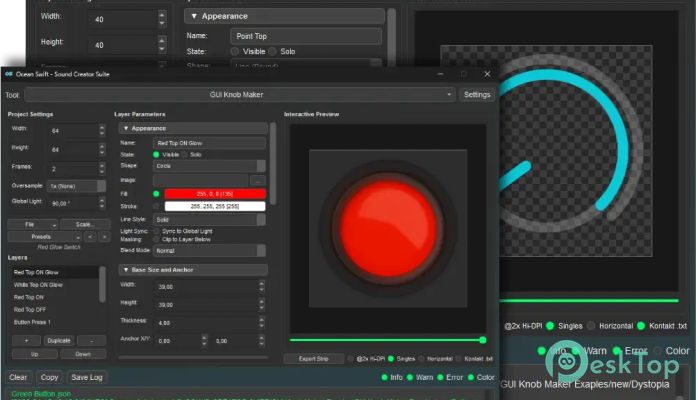Open the white Stroke color swatch
The height and width of the screenshot is (400, 700).
[x=215, y=206]
